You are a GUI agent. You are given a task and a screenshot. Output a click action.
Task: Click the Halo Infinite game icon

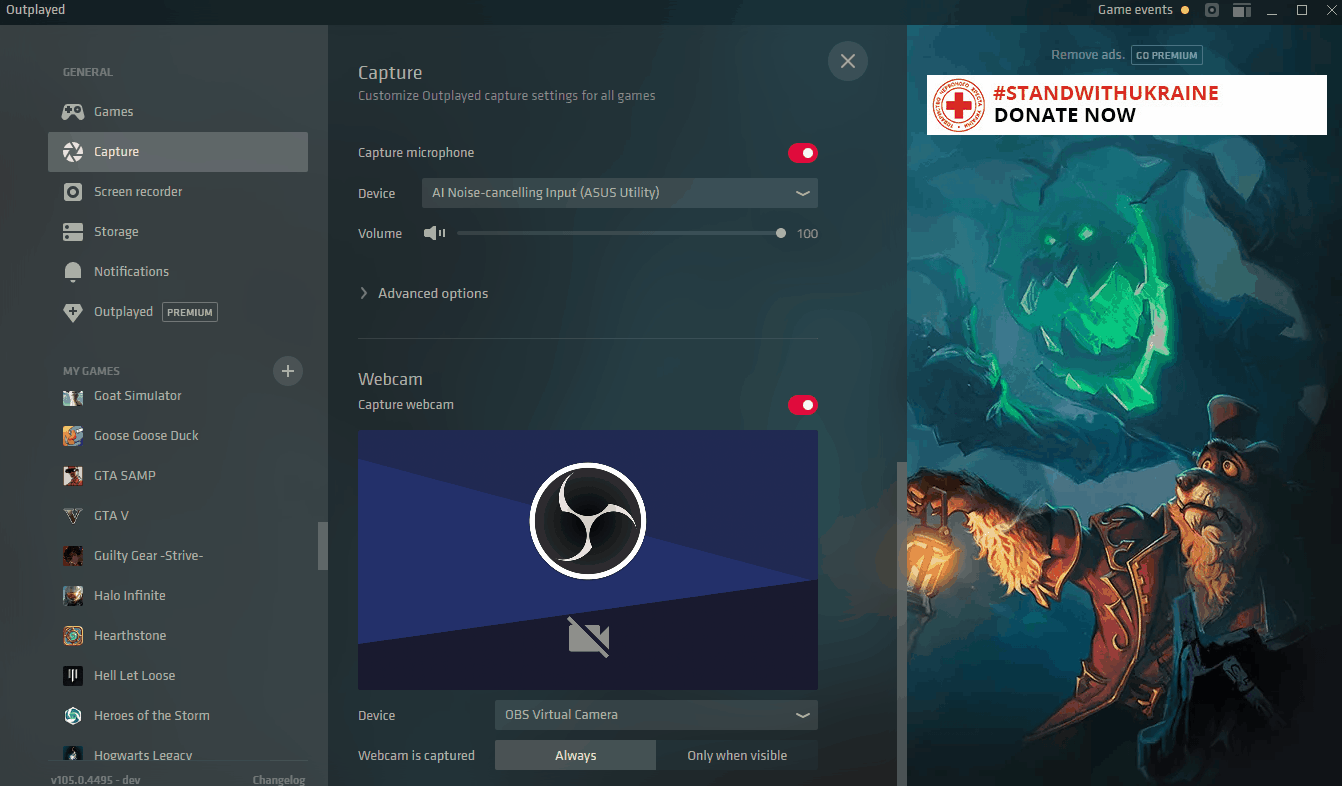click(73, 596)
